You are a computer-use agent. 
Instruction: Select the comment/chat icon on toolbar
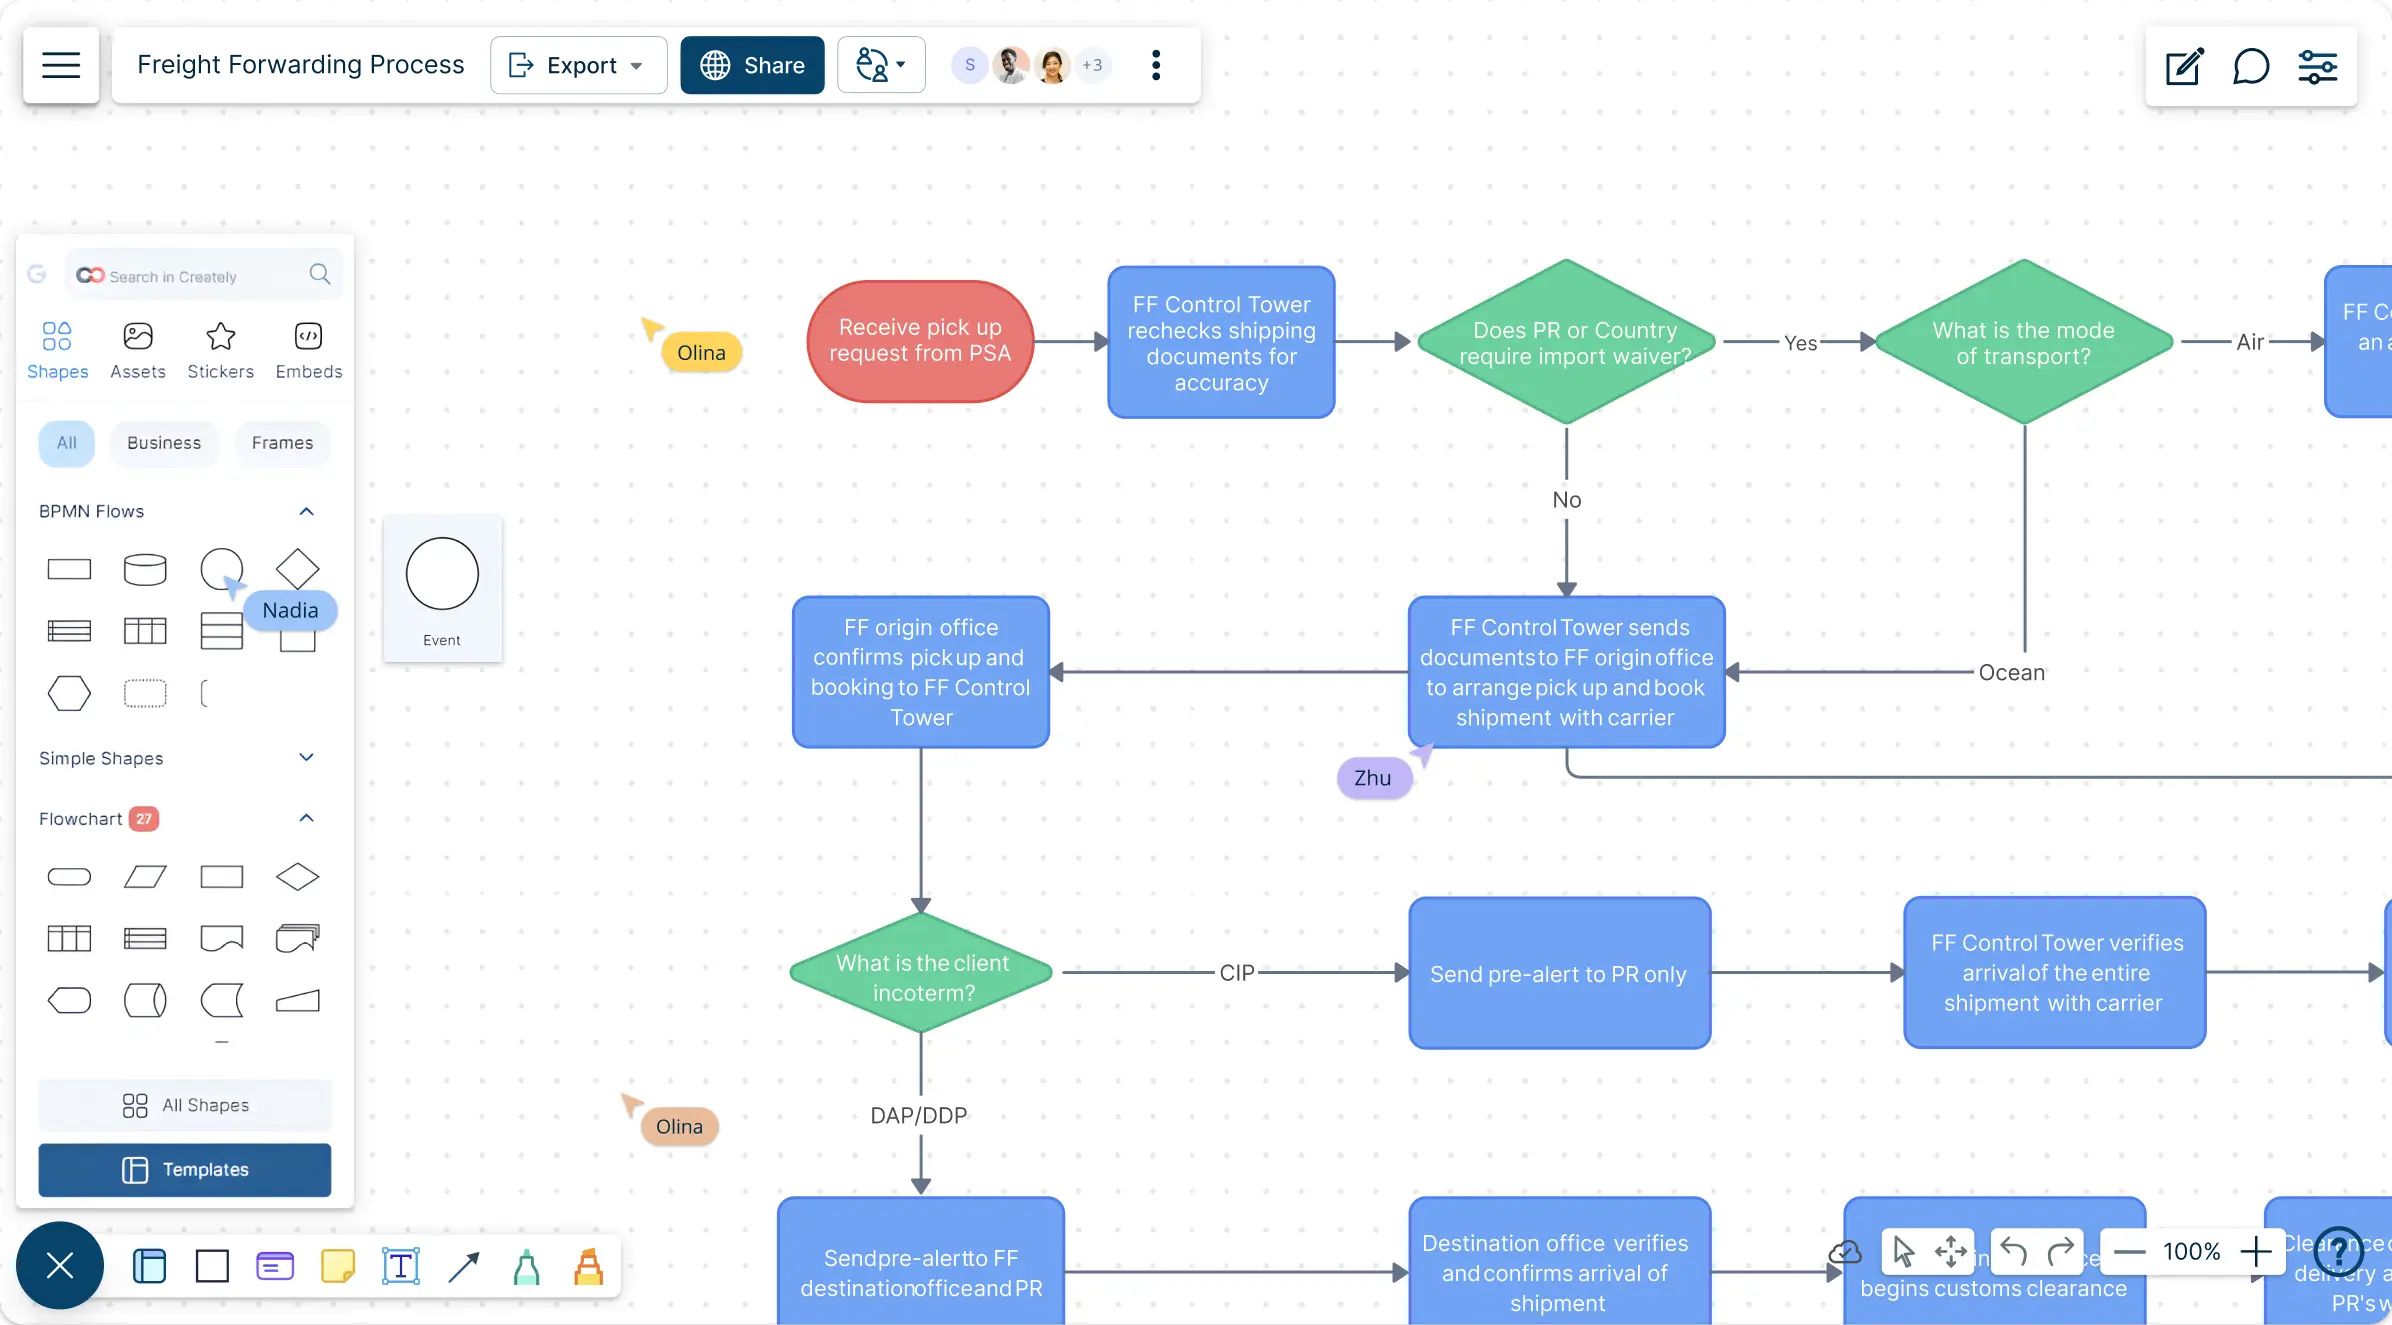click(2252, 65)
